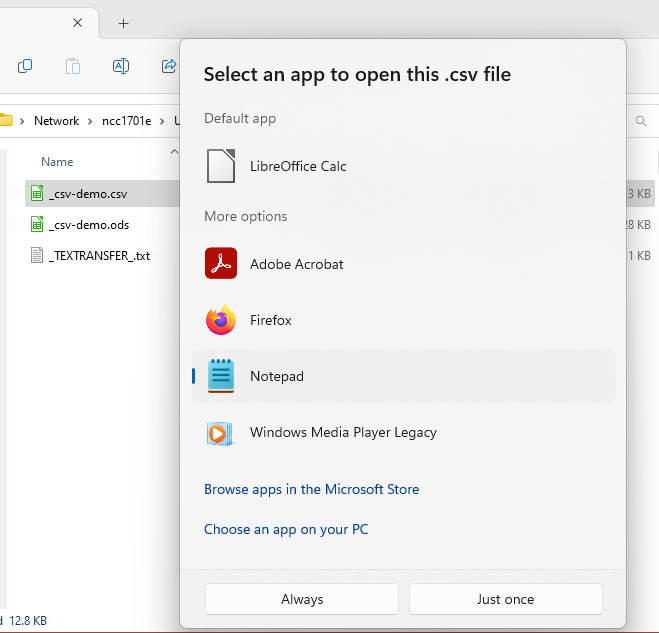This screenshot has width=659, height=633.
Task: Select Windows Media Player Legacy option
Action: tap(403, 432)
